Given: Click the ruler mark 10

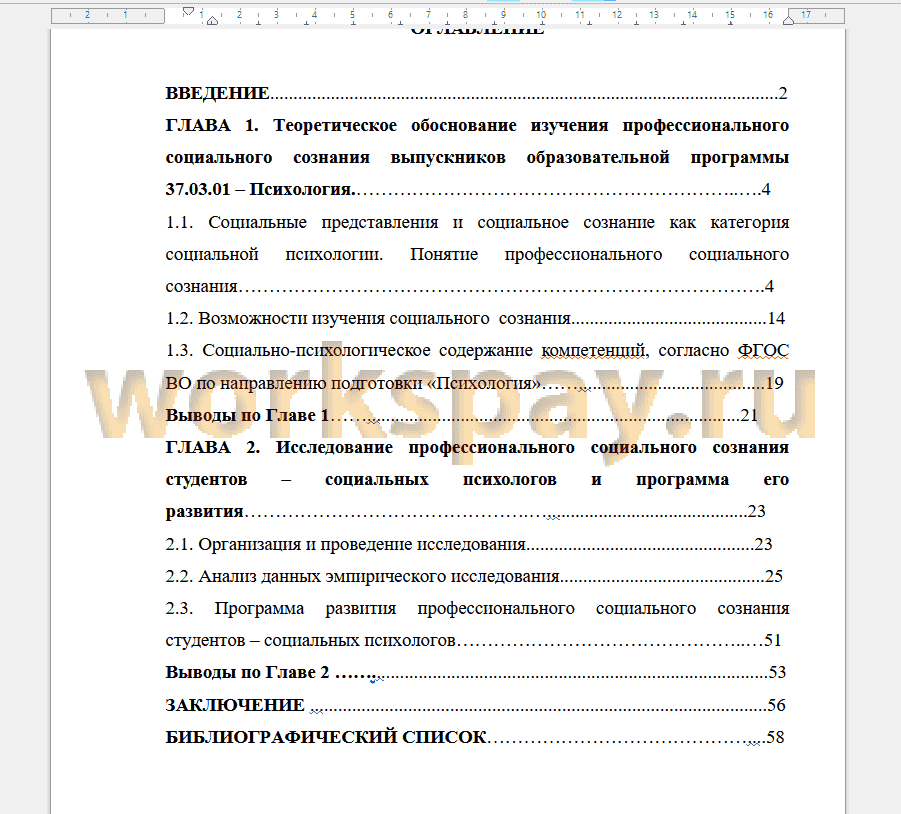Looking at the screenshot, I should pyautogui.click(x=541, y=14).
